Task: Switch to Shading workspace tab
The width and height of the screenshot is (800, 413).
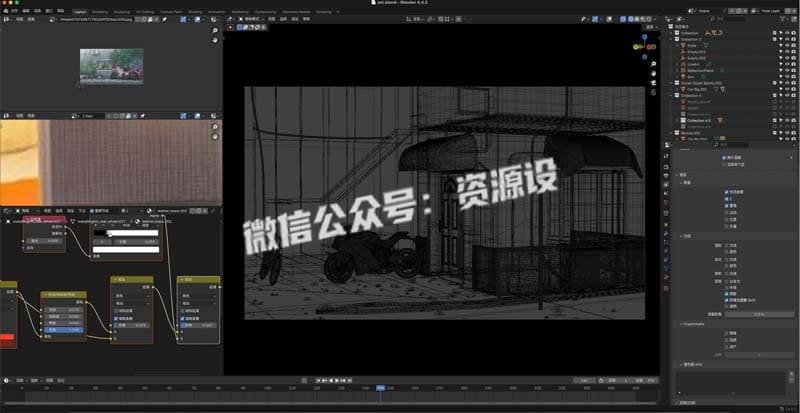Action: pos(195,11)
